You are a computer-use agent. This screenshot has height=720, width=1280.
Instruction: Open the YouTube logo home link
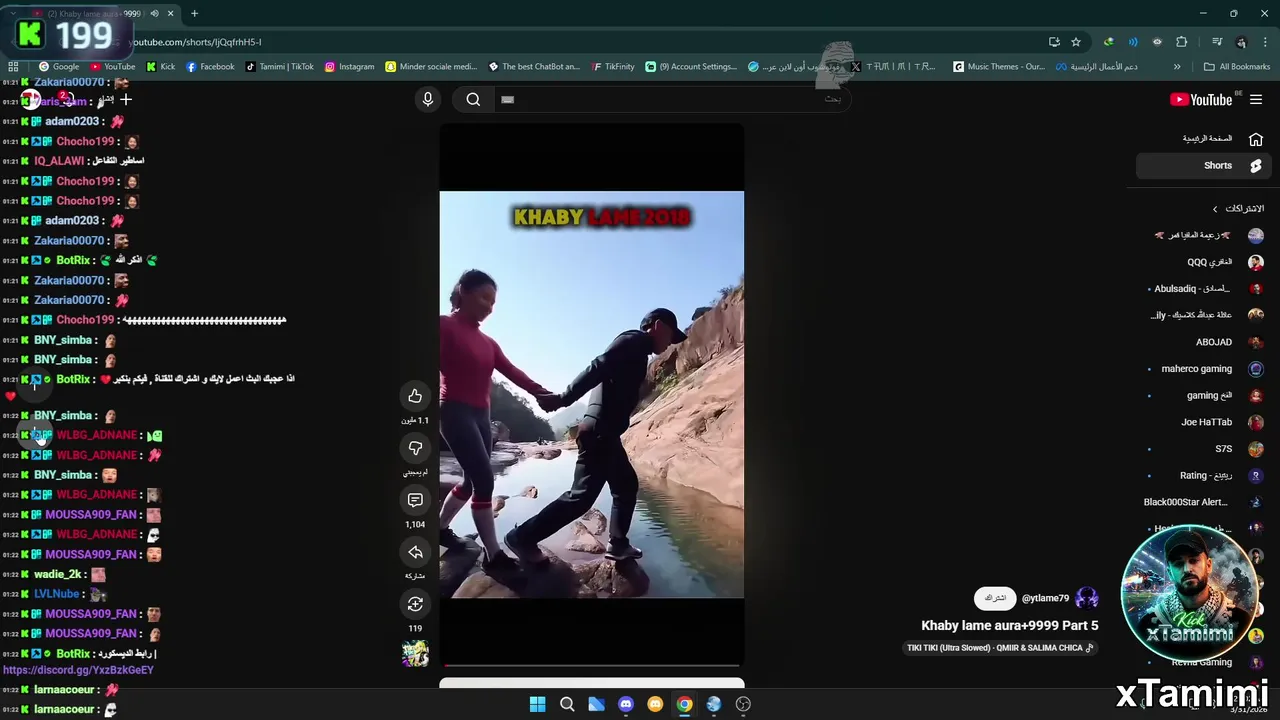[x=1201, y=99]
